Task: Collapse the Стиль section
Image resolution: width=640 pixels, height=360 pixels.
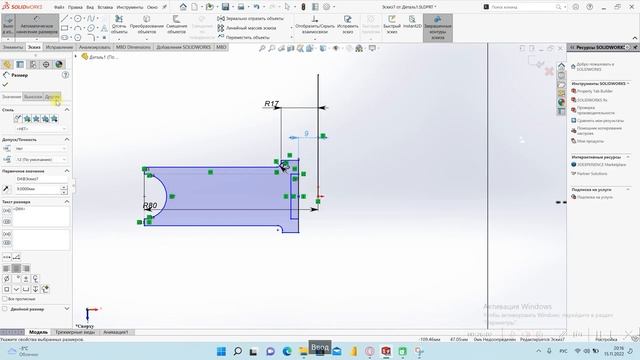Action: pyautogui.click(x=67, y=110)
